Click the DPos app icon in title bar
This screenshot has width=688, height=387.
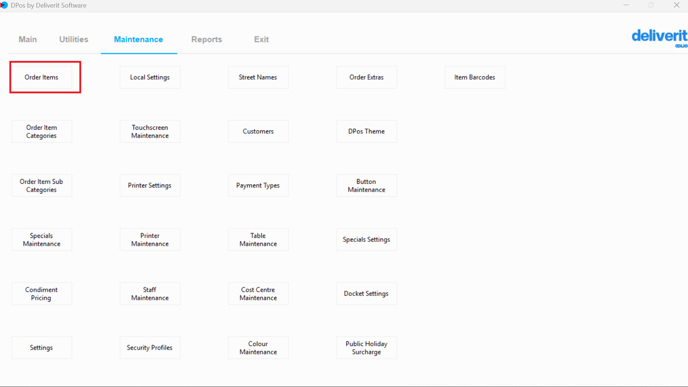coord(4,5)
